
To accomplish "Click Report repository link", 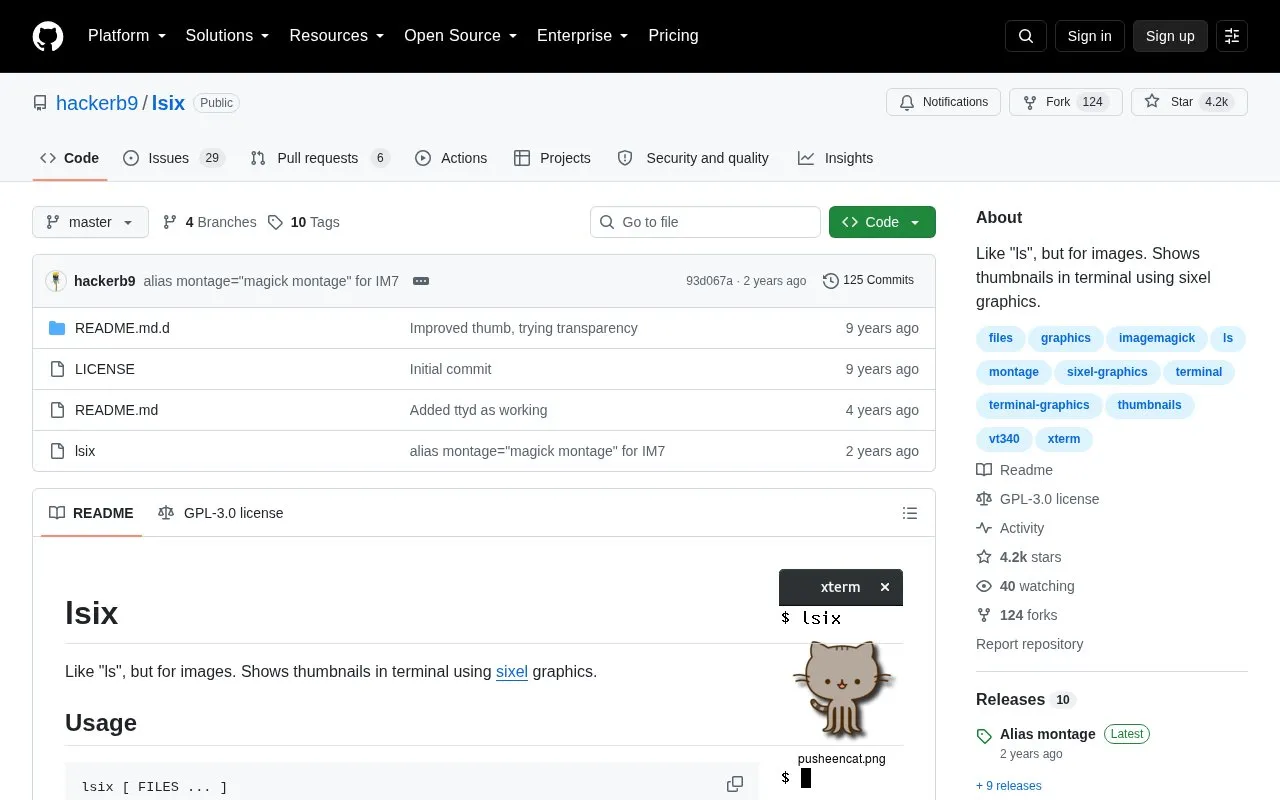I will pos(1029,644).
